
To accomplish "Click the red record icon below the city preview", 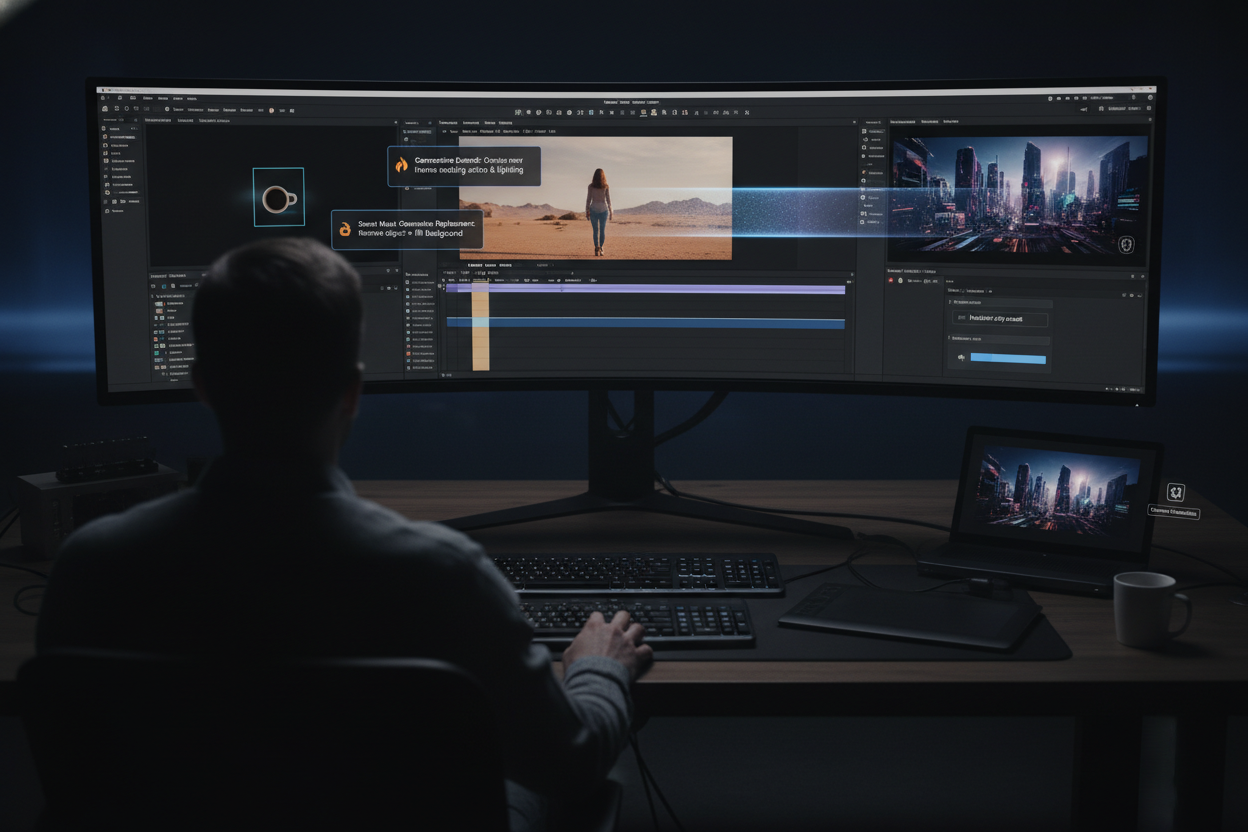I will pos(892,281).
